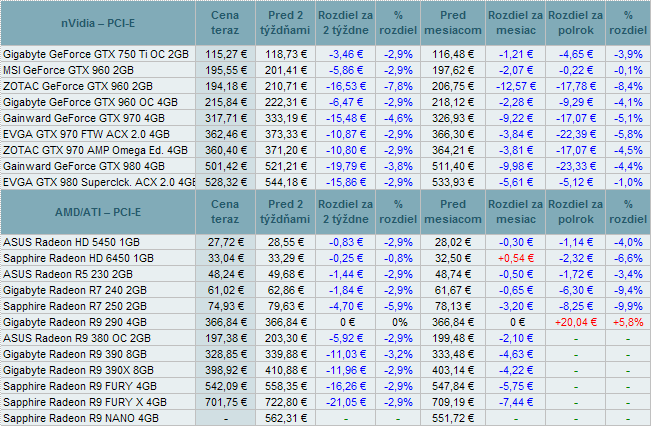Click the -6,30 € half-year difference

pyautogui.click(x=575, y=291)
